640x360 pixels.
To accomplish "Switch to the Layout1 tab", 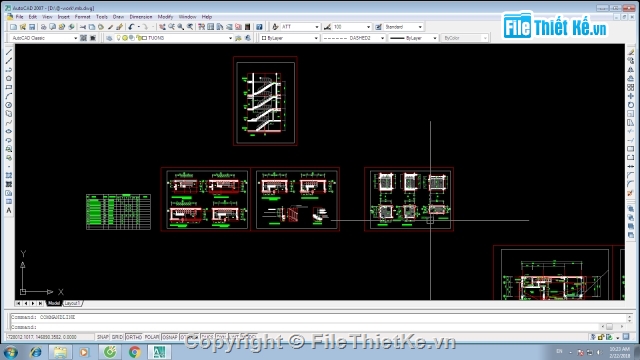I will [73, 303].
